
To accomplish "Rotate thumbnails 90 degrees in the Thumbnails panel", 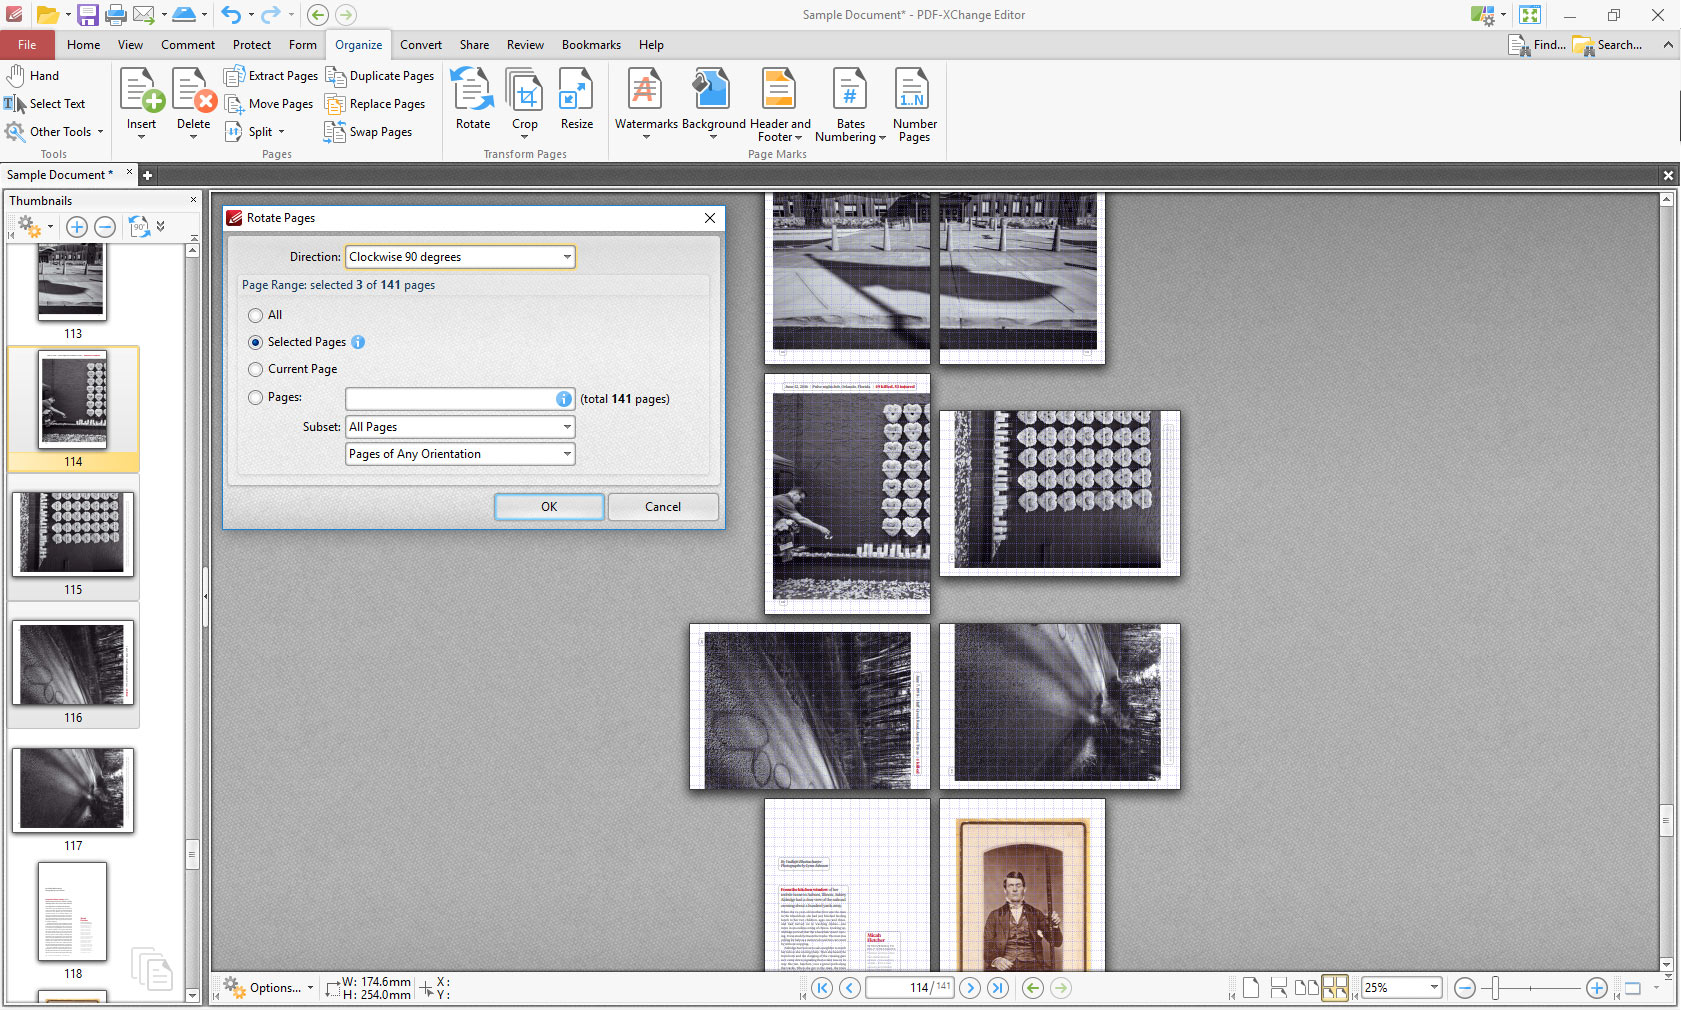I will click(x=139, y=227).
